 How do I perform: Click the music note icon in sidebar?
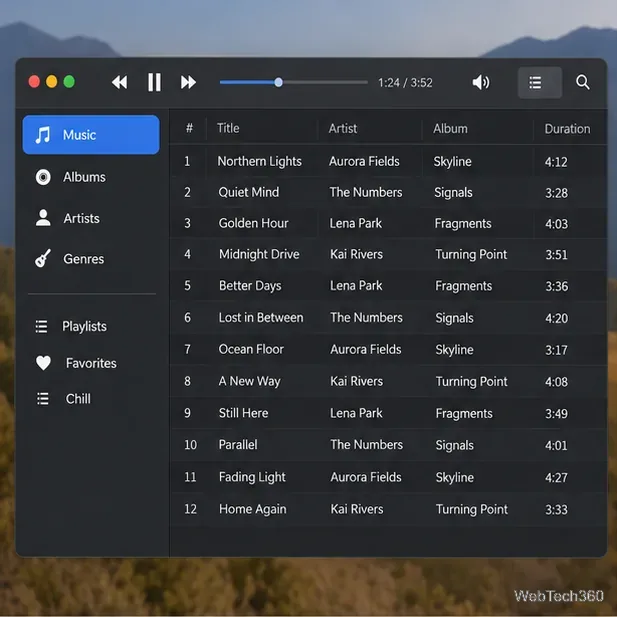click(x=43, y=135)
